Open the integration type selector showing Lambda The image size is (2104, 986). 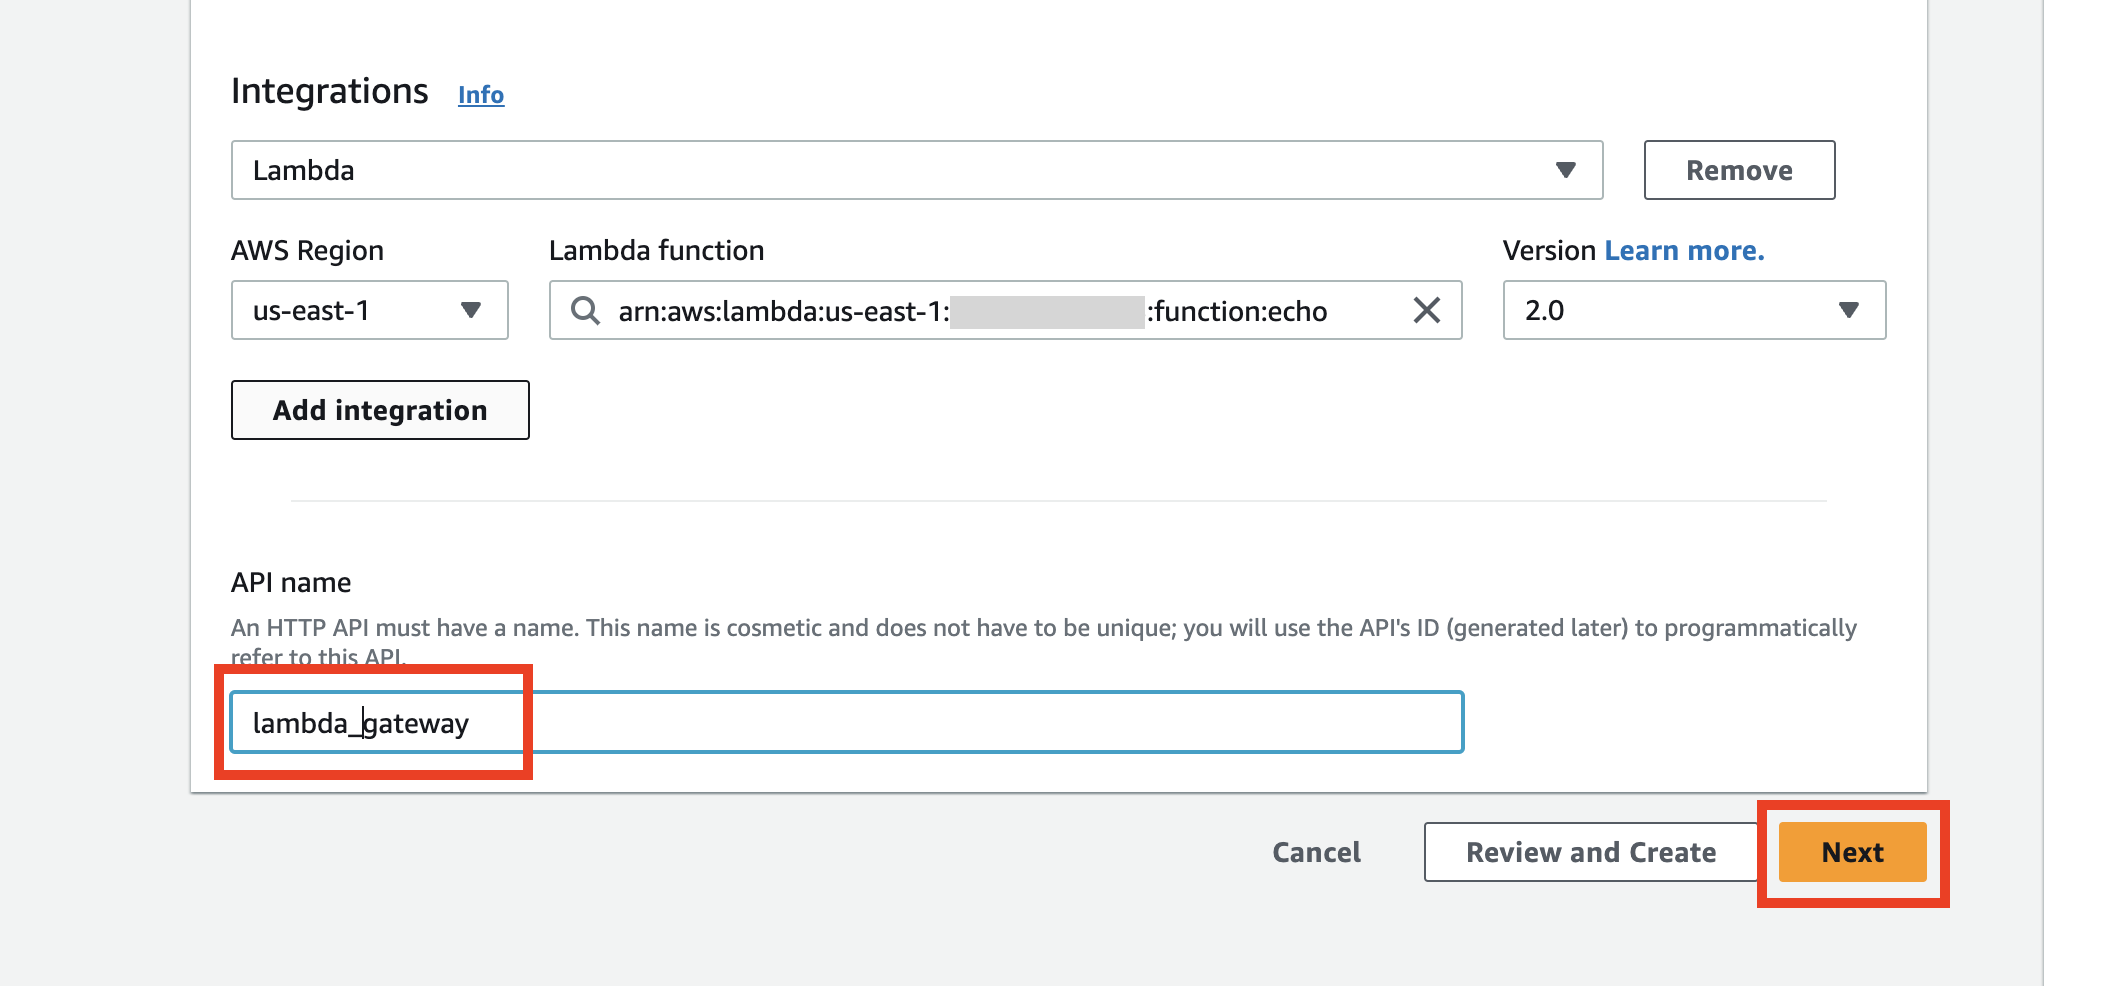pyautogui.click(x=915, y=170)
